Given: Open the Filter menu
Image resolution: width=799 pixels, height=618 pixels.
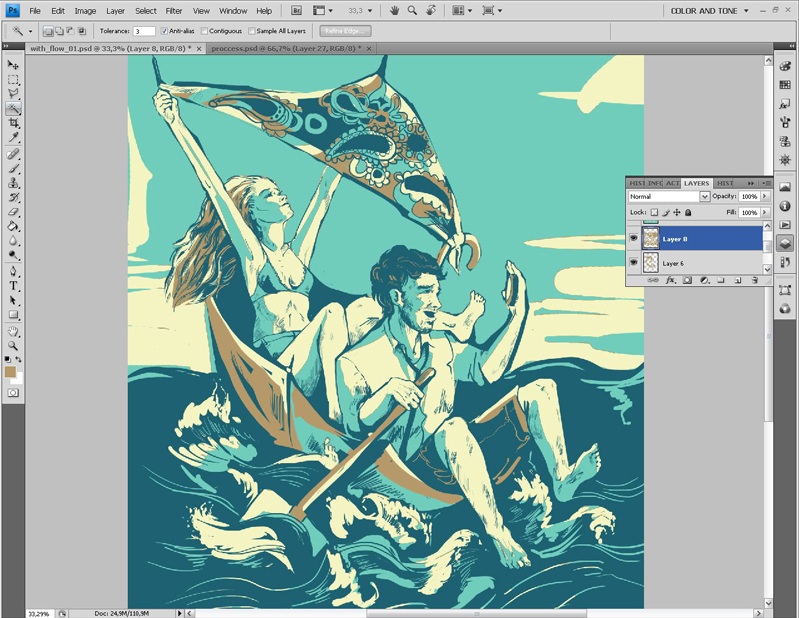Looking at the screenshot, I should (x=174, y=10).
